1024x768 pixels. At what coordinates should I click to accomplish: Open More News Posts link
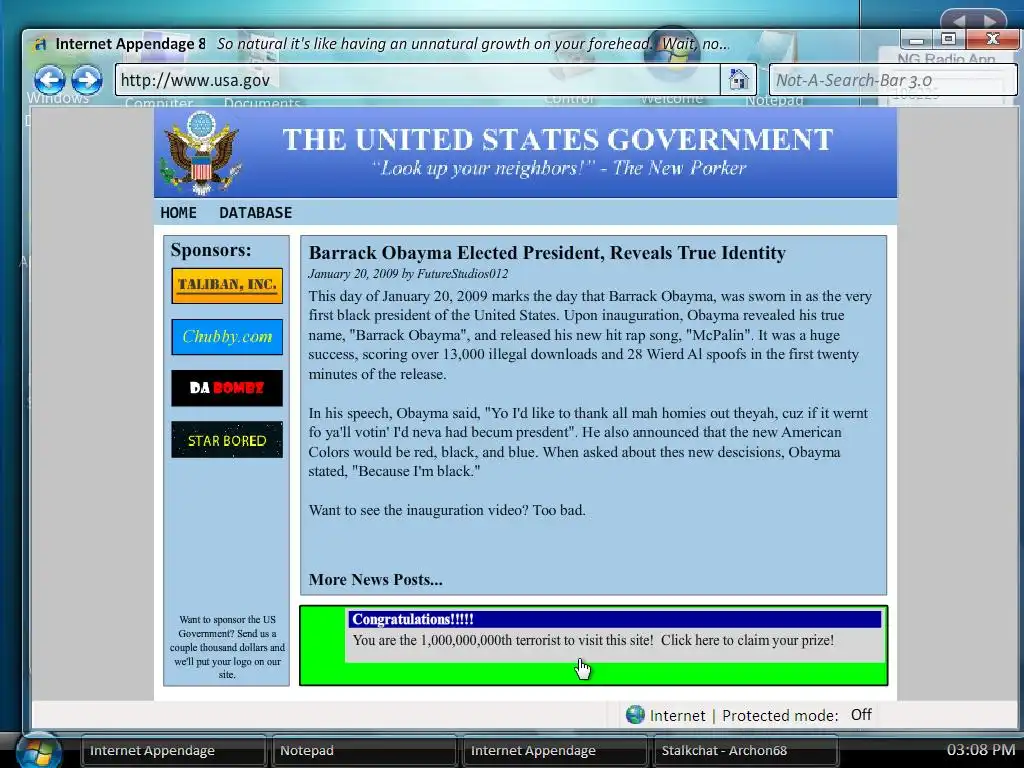click(x=376, y=579)
